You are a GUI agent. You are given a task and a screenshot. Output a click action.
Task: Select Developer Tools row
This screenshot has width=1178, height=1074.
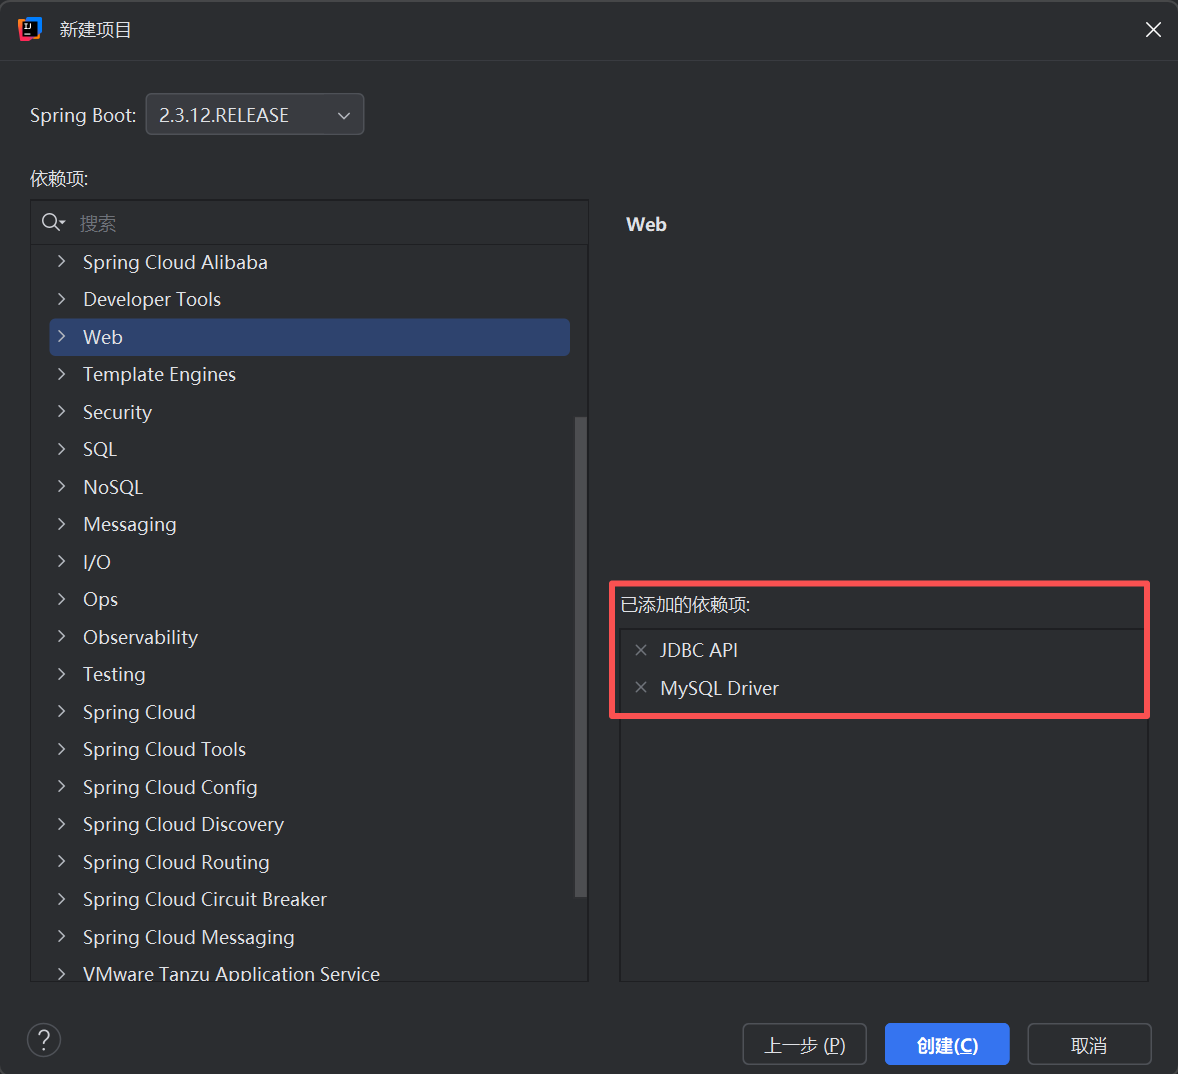310,300
